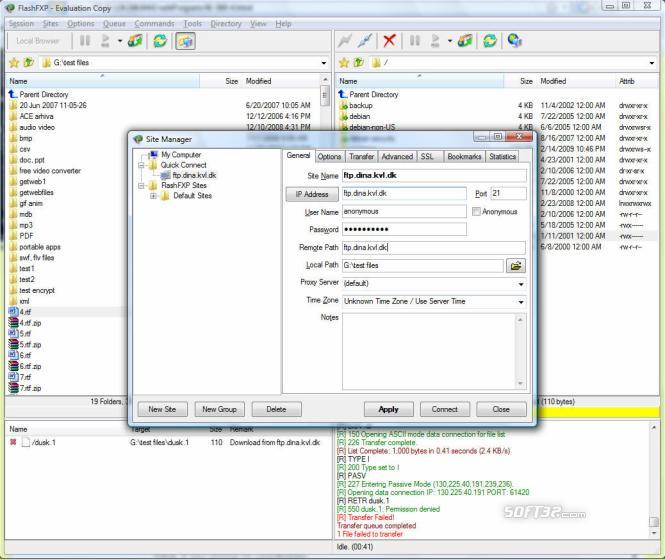
Task: Switch to the Statistics tab
Action: tap(502, 157)
